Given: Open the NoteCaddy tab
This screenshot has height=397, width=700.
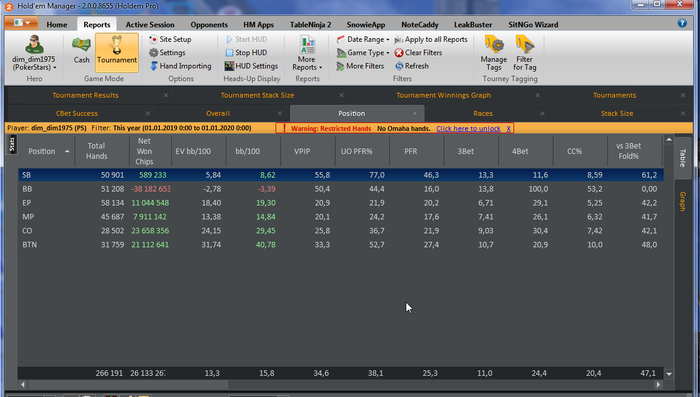Looking at the screenshot, I should click(420, 25).
